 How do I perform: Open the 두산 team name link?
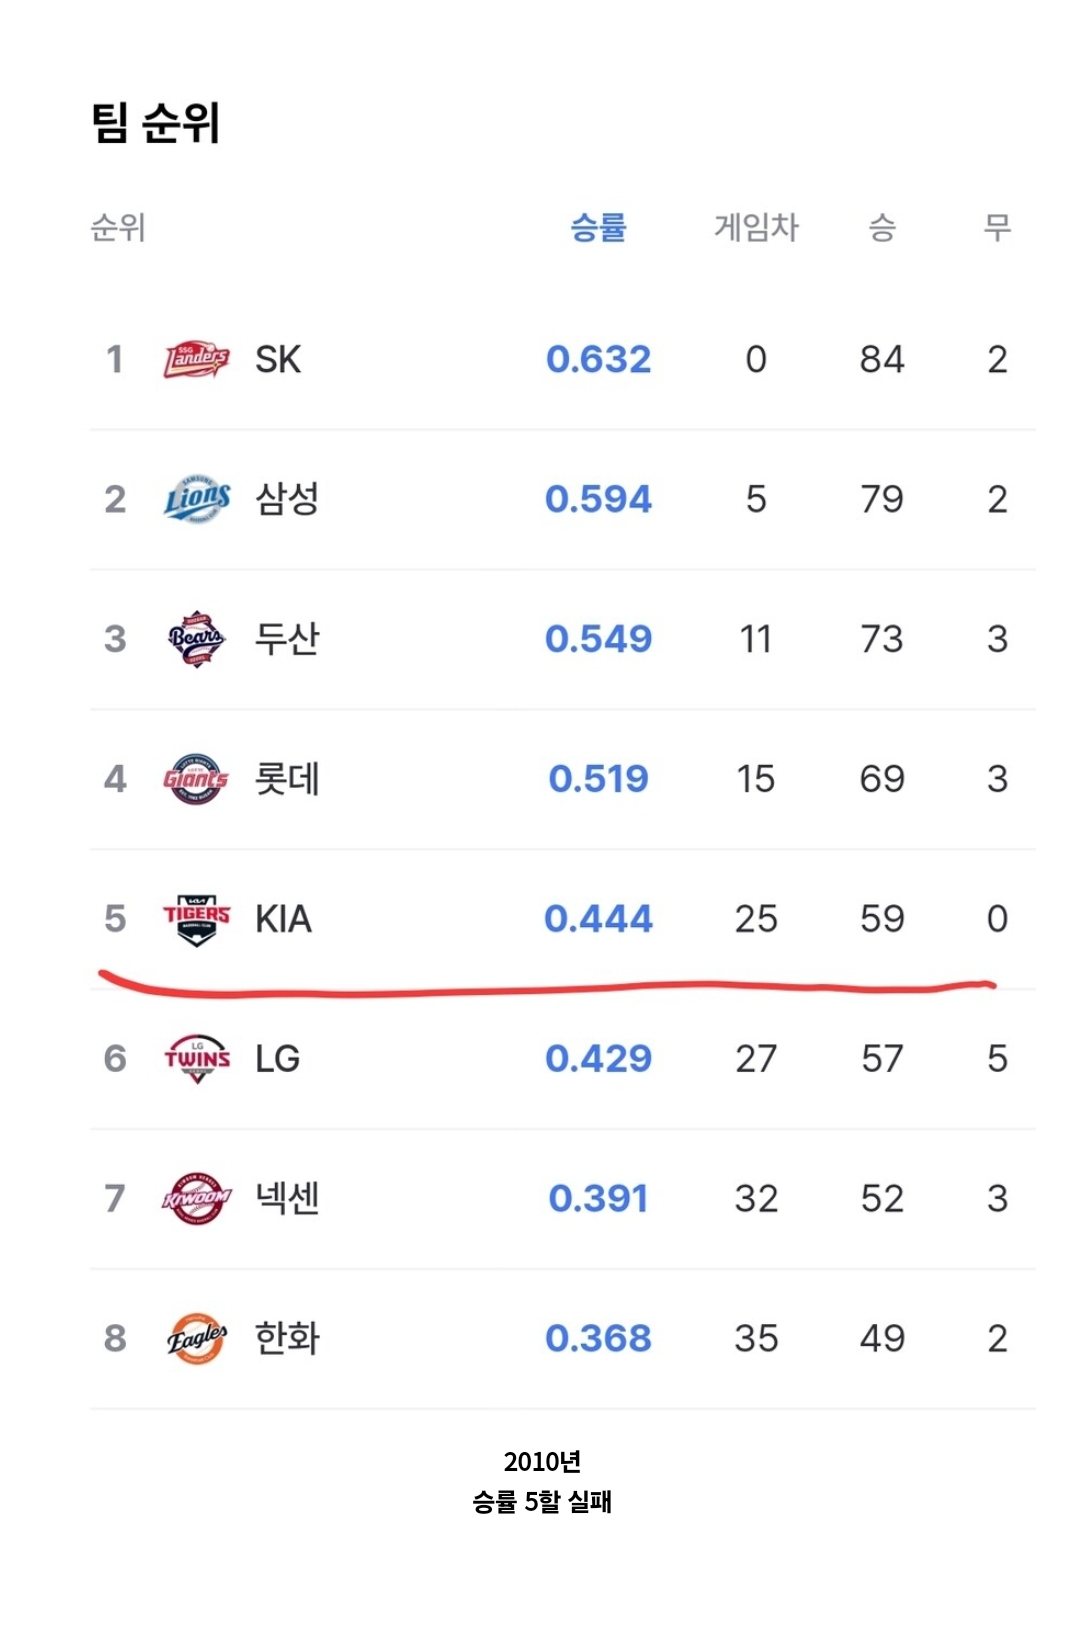click(287, 639)
